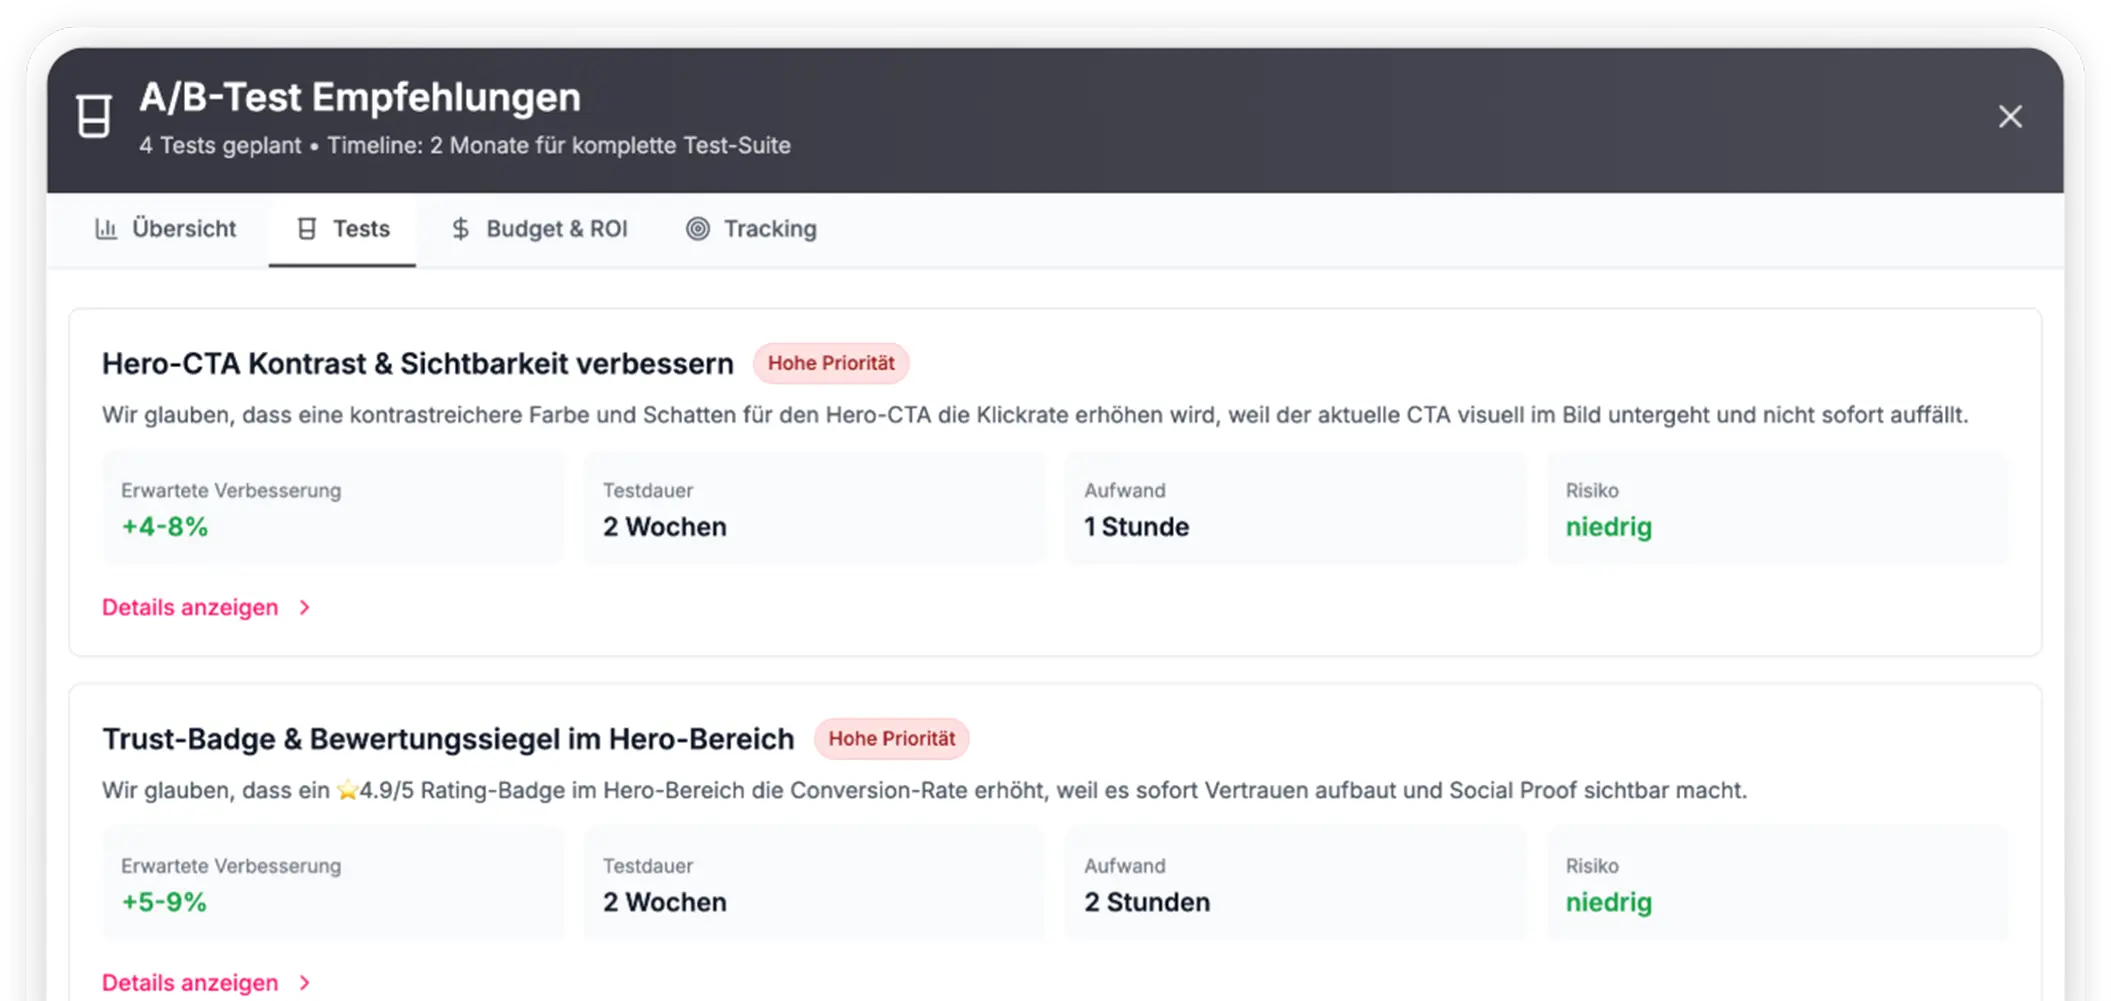Screen dimensions: 2111x1001
Task: Select the +5-9% Erwartete Verbesserung tile
Action: tap(333, 884)
